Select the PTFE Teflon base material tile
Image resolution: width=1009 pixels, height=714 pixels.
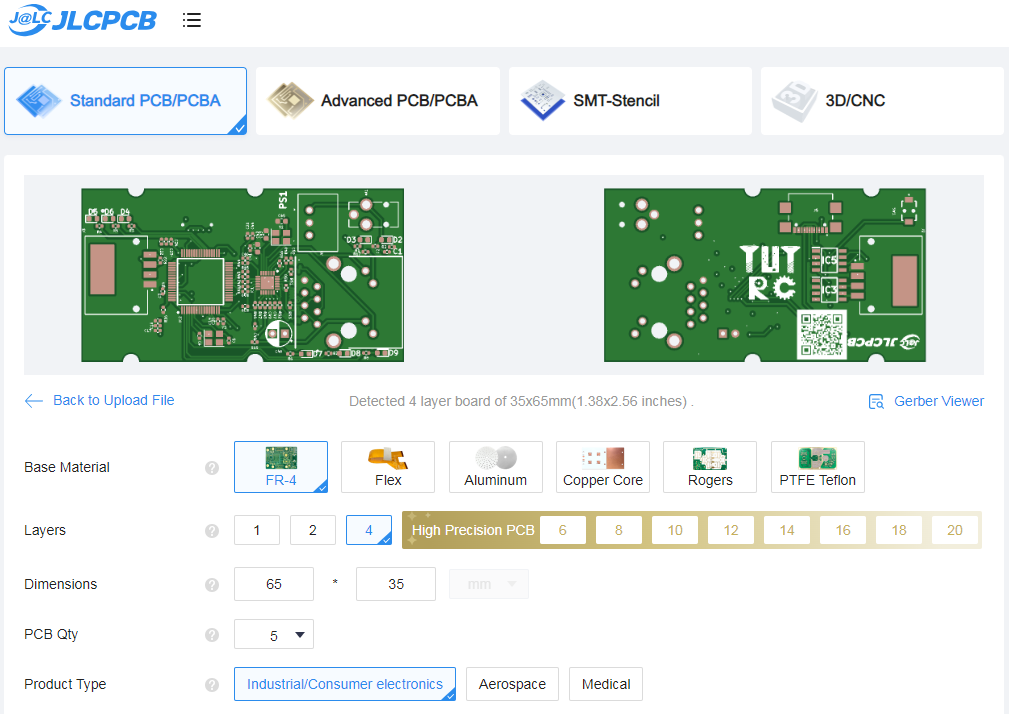click(817, 467)
